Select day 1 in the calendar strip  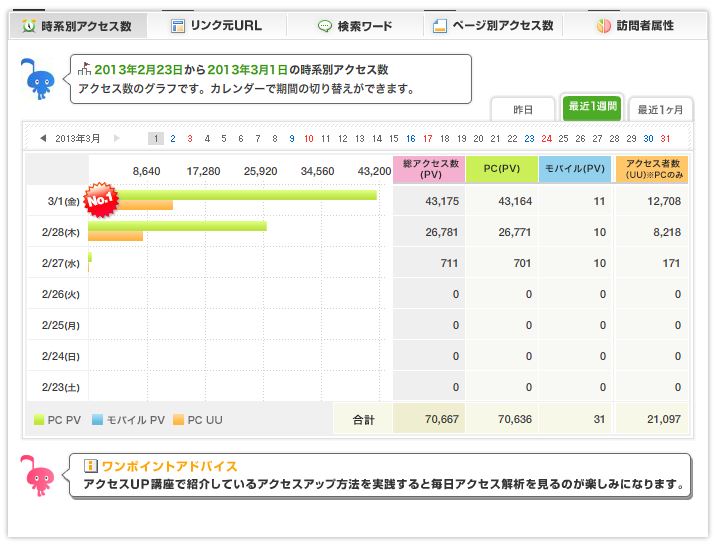pos(155,138)
